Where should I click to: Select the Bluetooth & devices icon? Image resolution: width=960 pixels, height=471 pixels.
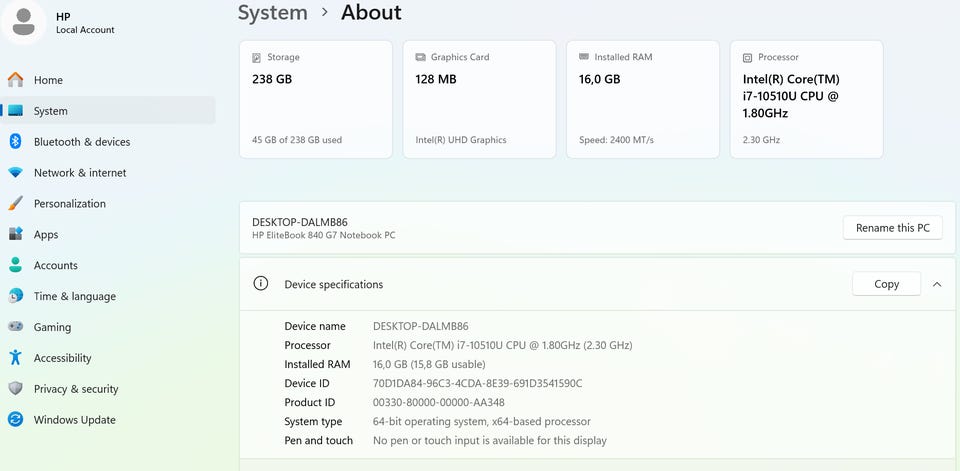point(15,142)
